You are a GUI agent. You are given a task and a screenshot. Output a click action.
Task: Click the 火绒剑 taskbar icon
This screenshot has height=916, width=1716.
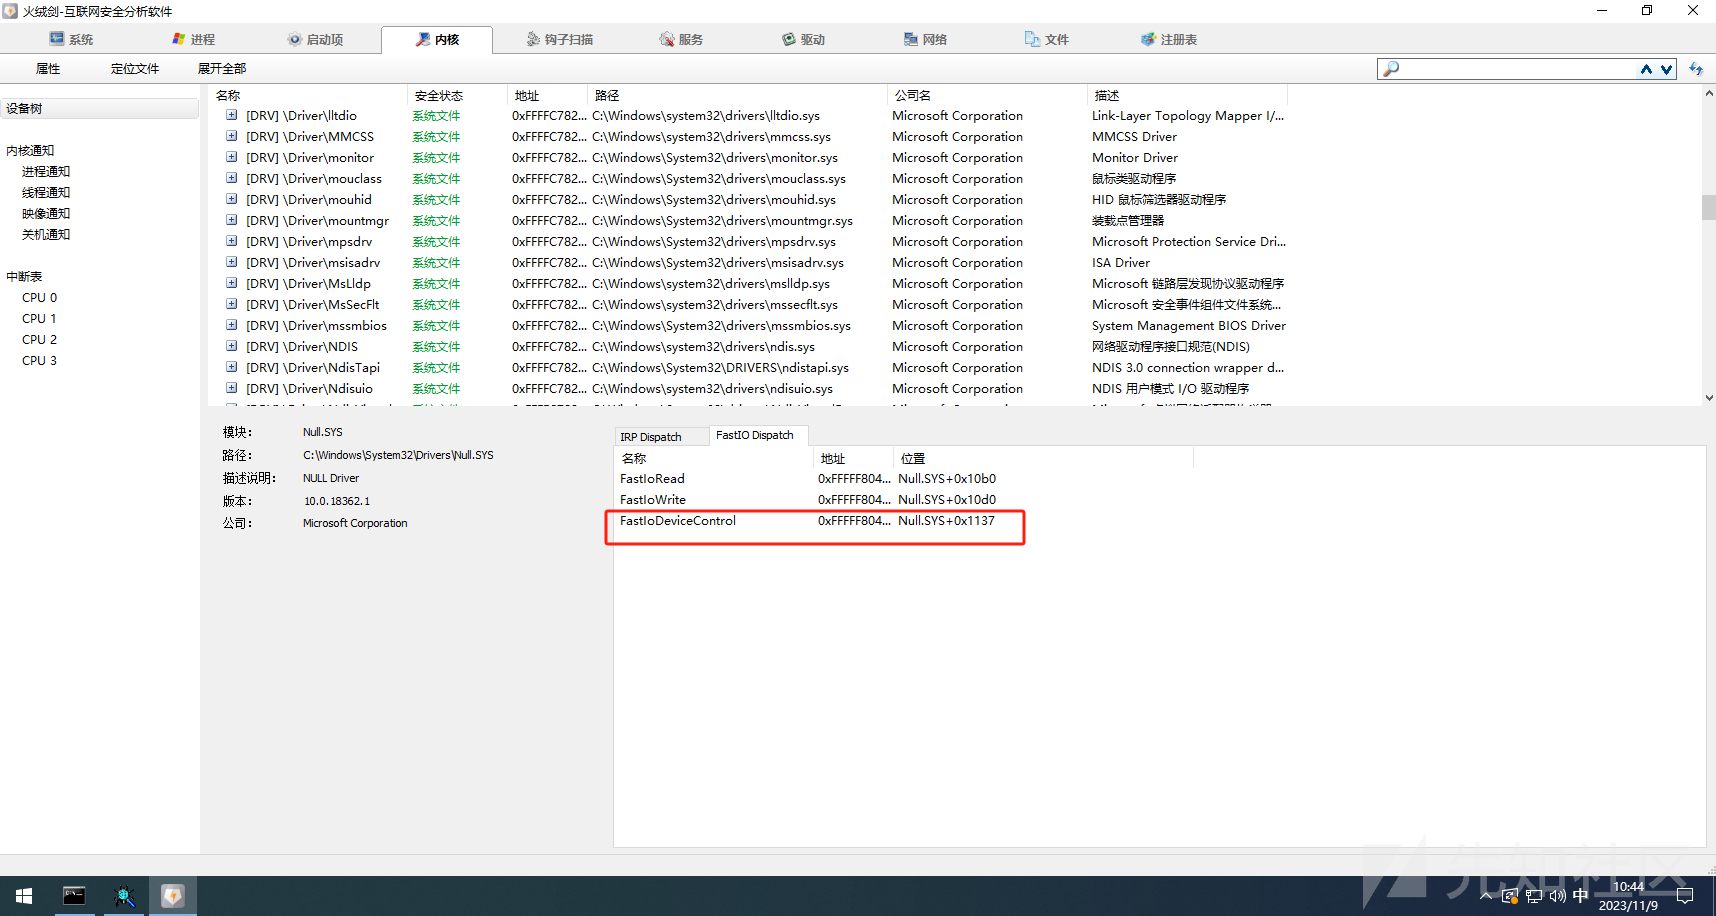(x=173, y=896)
